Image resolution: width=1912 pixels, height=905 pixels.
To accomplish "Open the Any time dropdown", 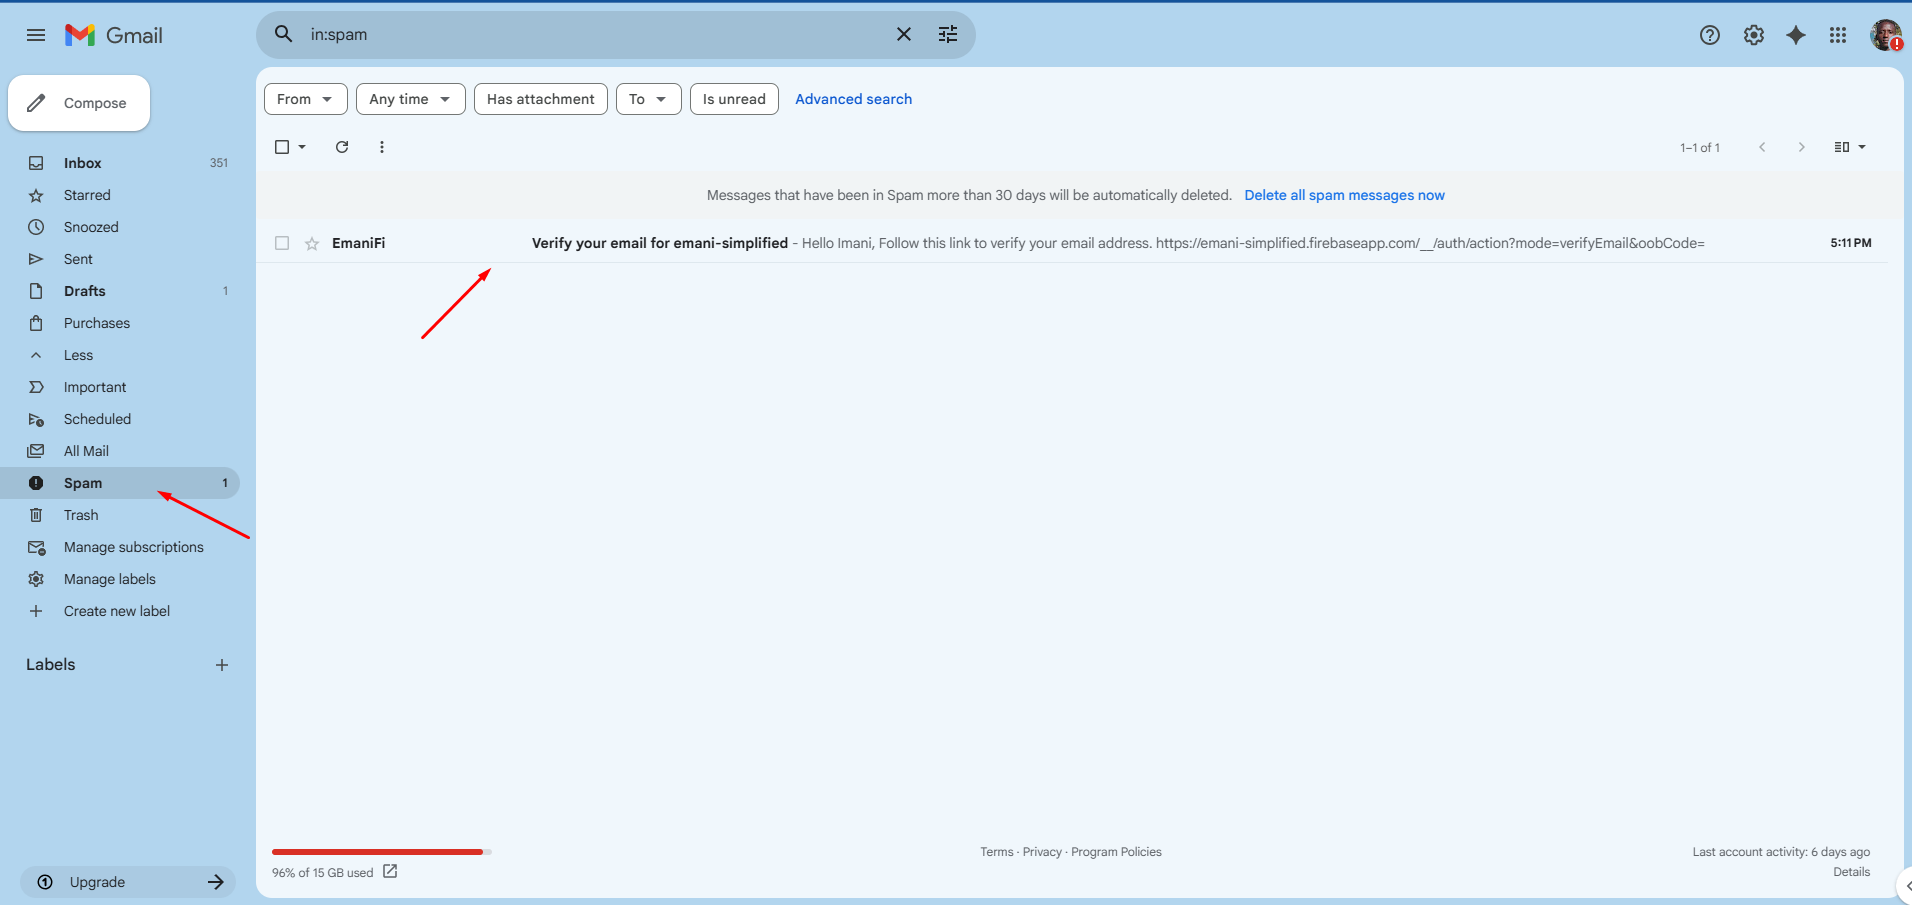I will pyautogui.click(x=410, y=99).
